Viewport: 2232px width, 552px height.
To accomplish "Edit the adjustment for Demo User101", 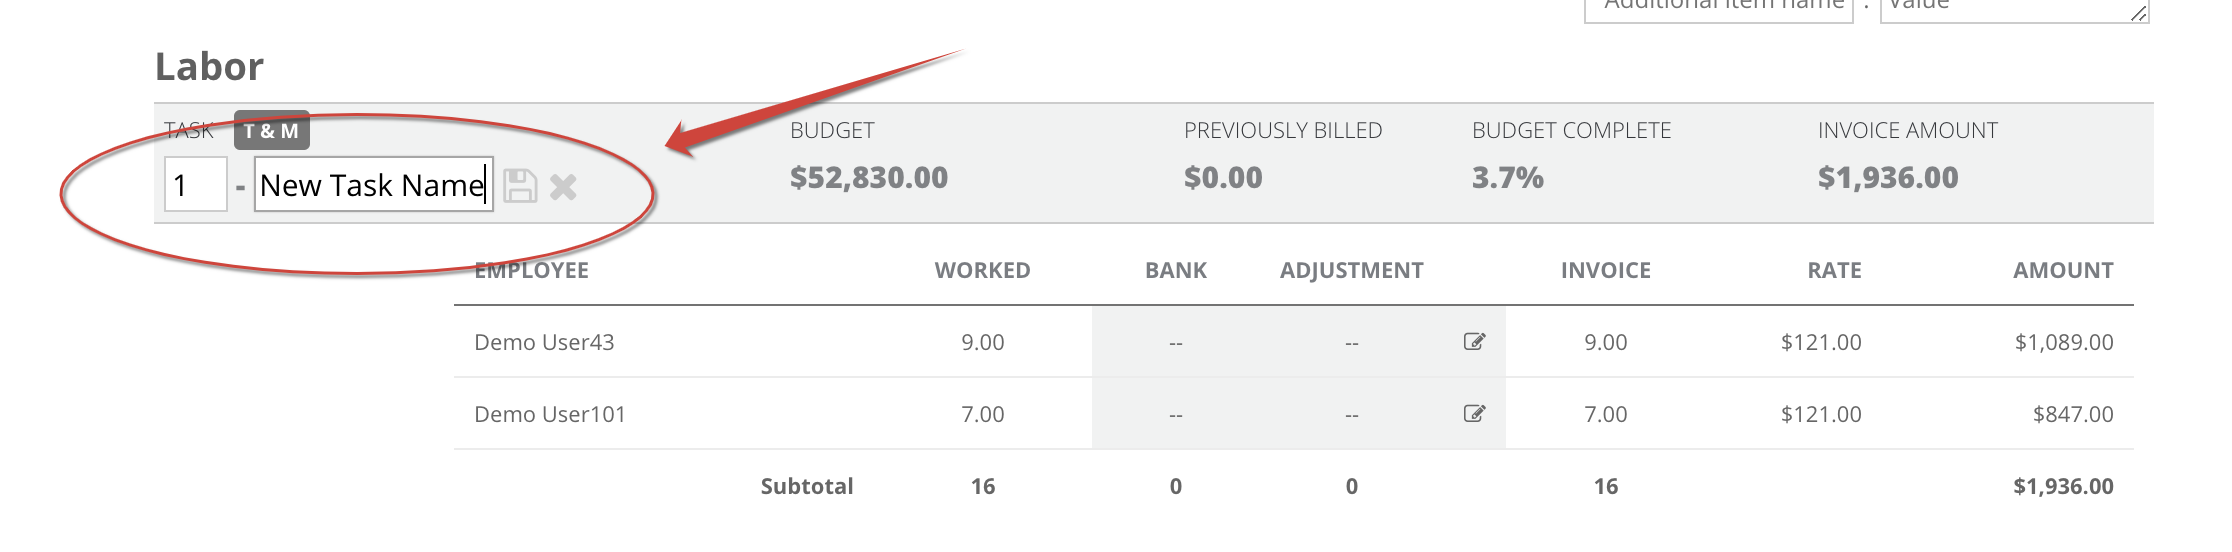I will 1474,414.
